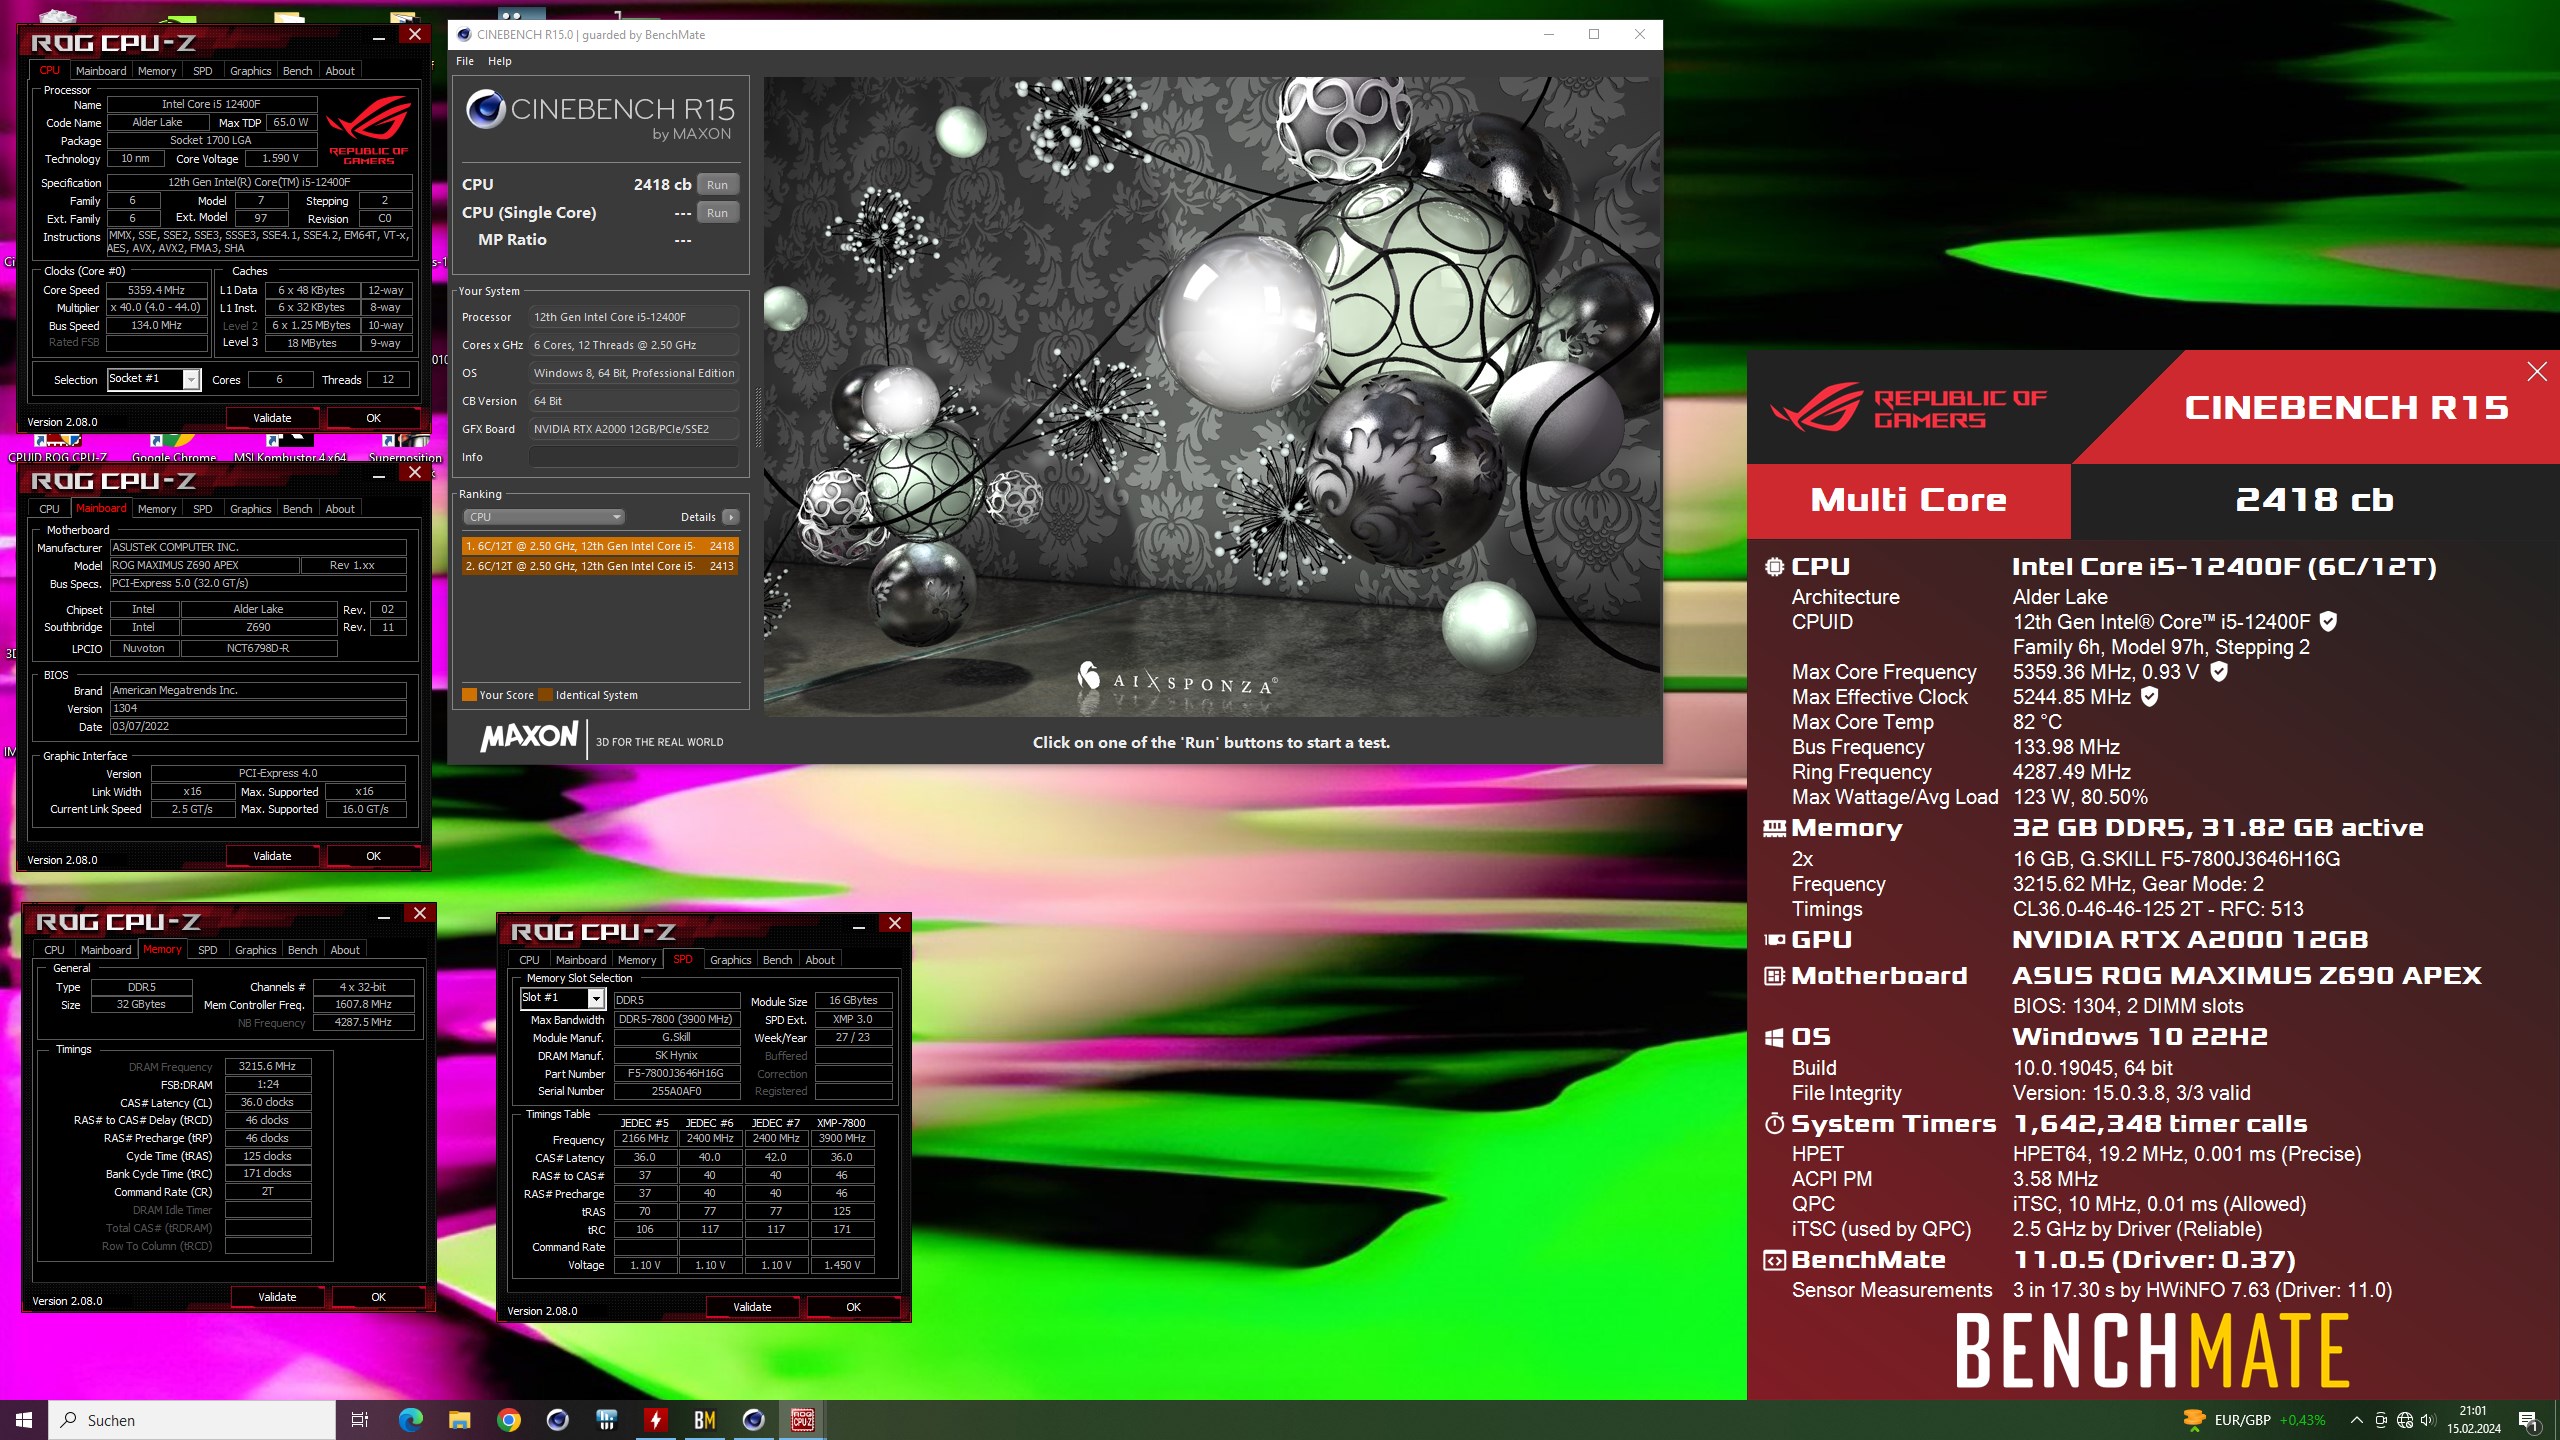Screen dimensions: 2560x1440
Task: Click the Cinebench title bar app icon
Action: [x=464, y=34]
